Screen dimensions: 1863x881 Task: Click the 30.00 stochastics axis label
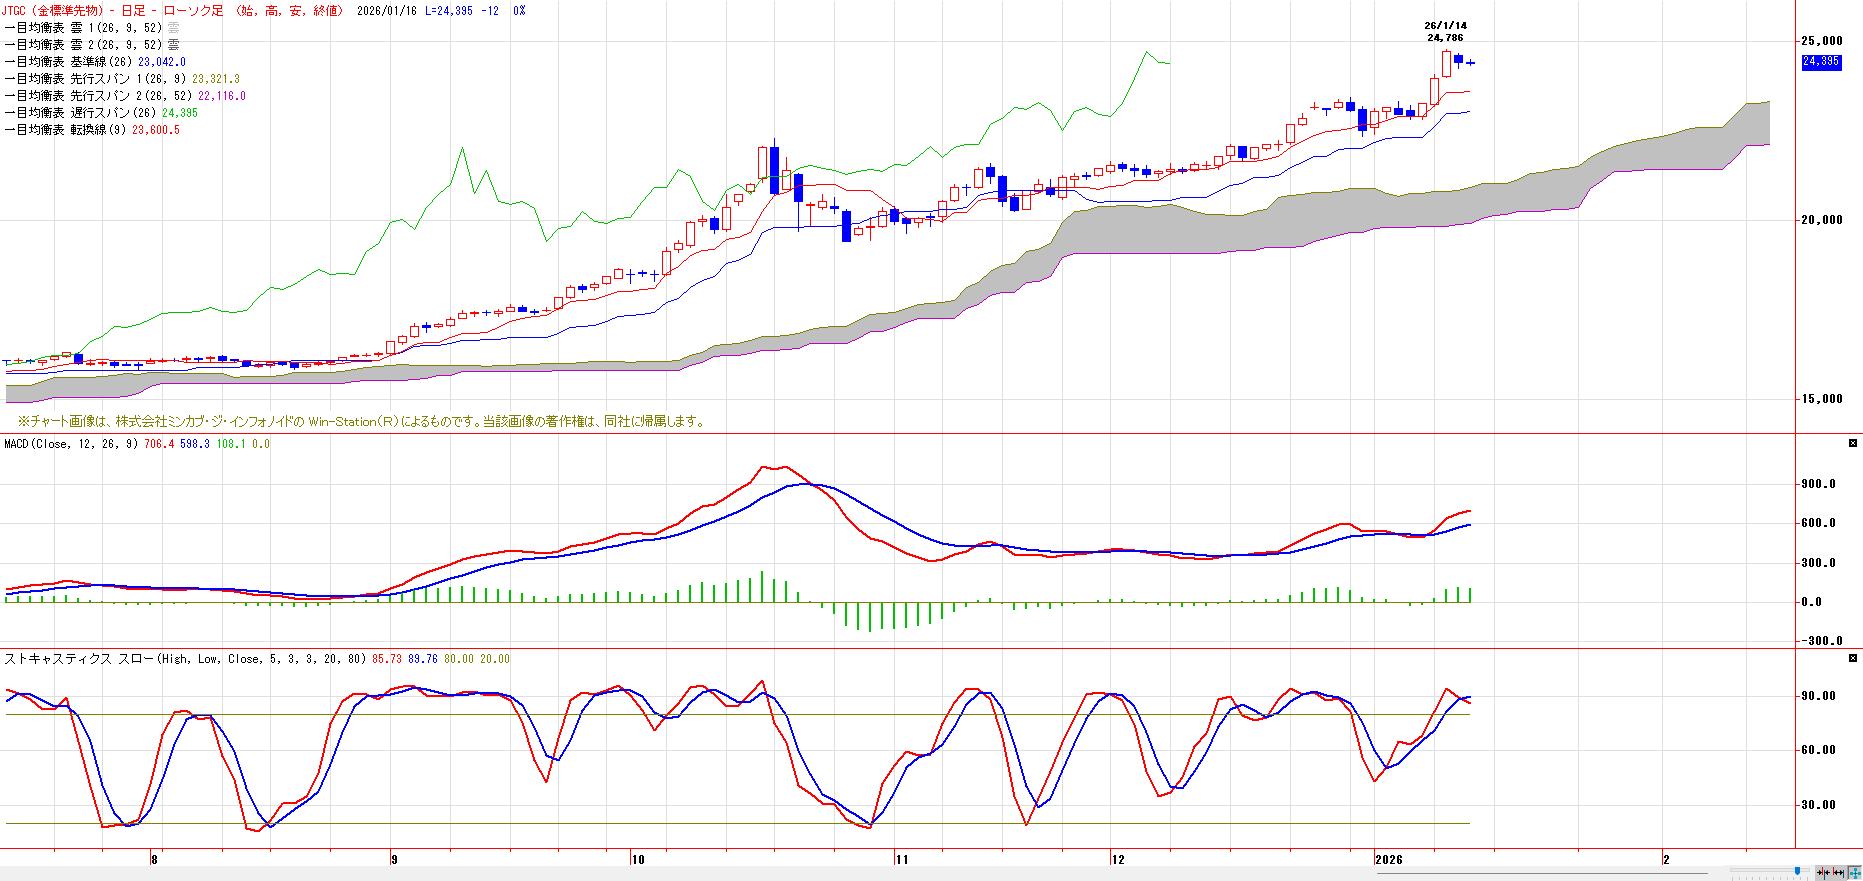[1818, 804]
